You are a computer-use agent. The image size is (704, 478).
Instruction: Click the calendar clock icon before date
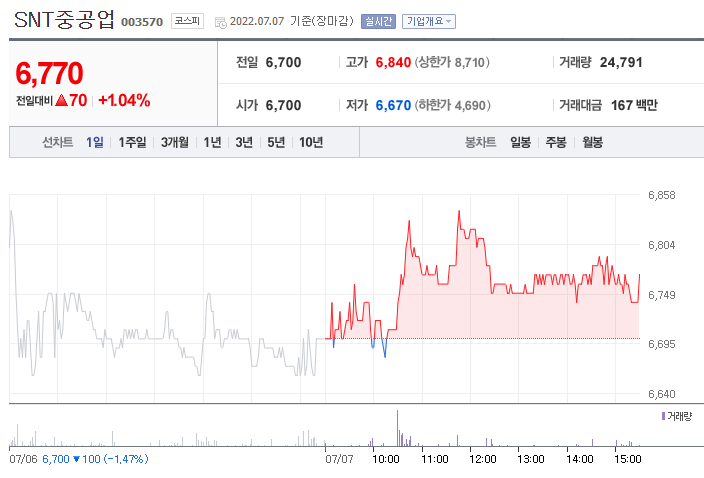click(x=220, y=22)
